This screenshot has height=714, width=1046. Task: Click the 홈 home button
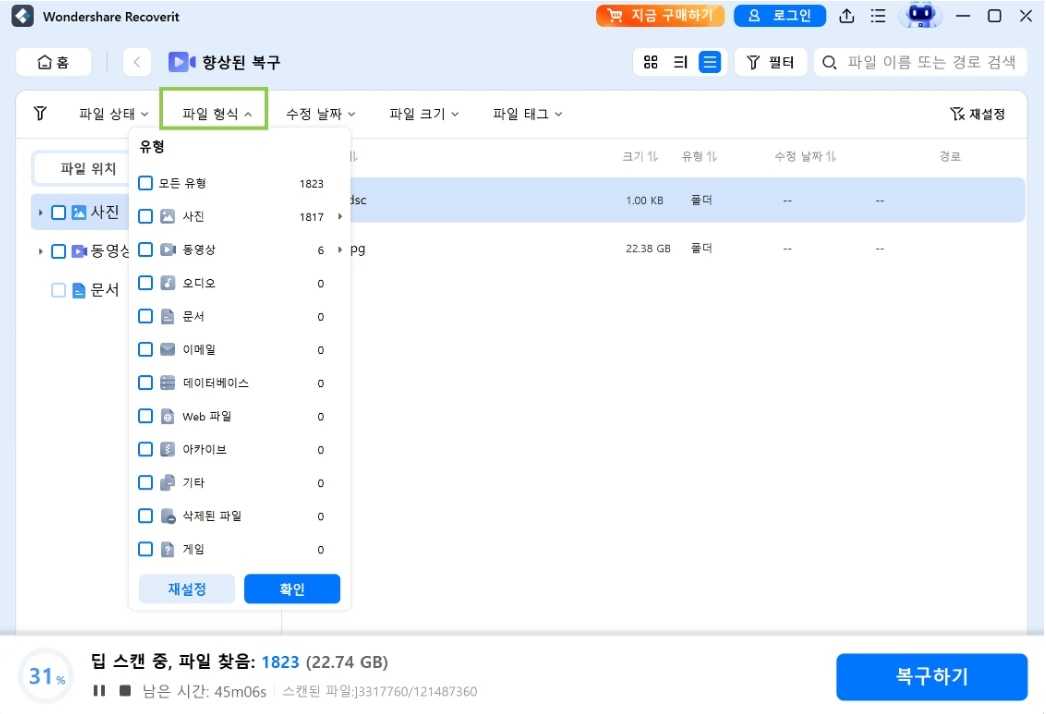pyautogui.click(x=53, y=62)
